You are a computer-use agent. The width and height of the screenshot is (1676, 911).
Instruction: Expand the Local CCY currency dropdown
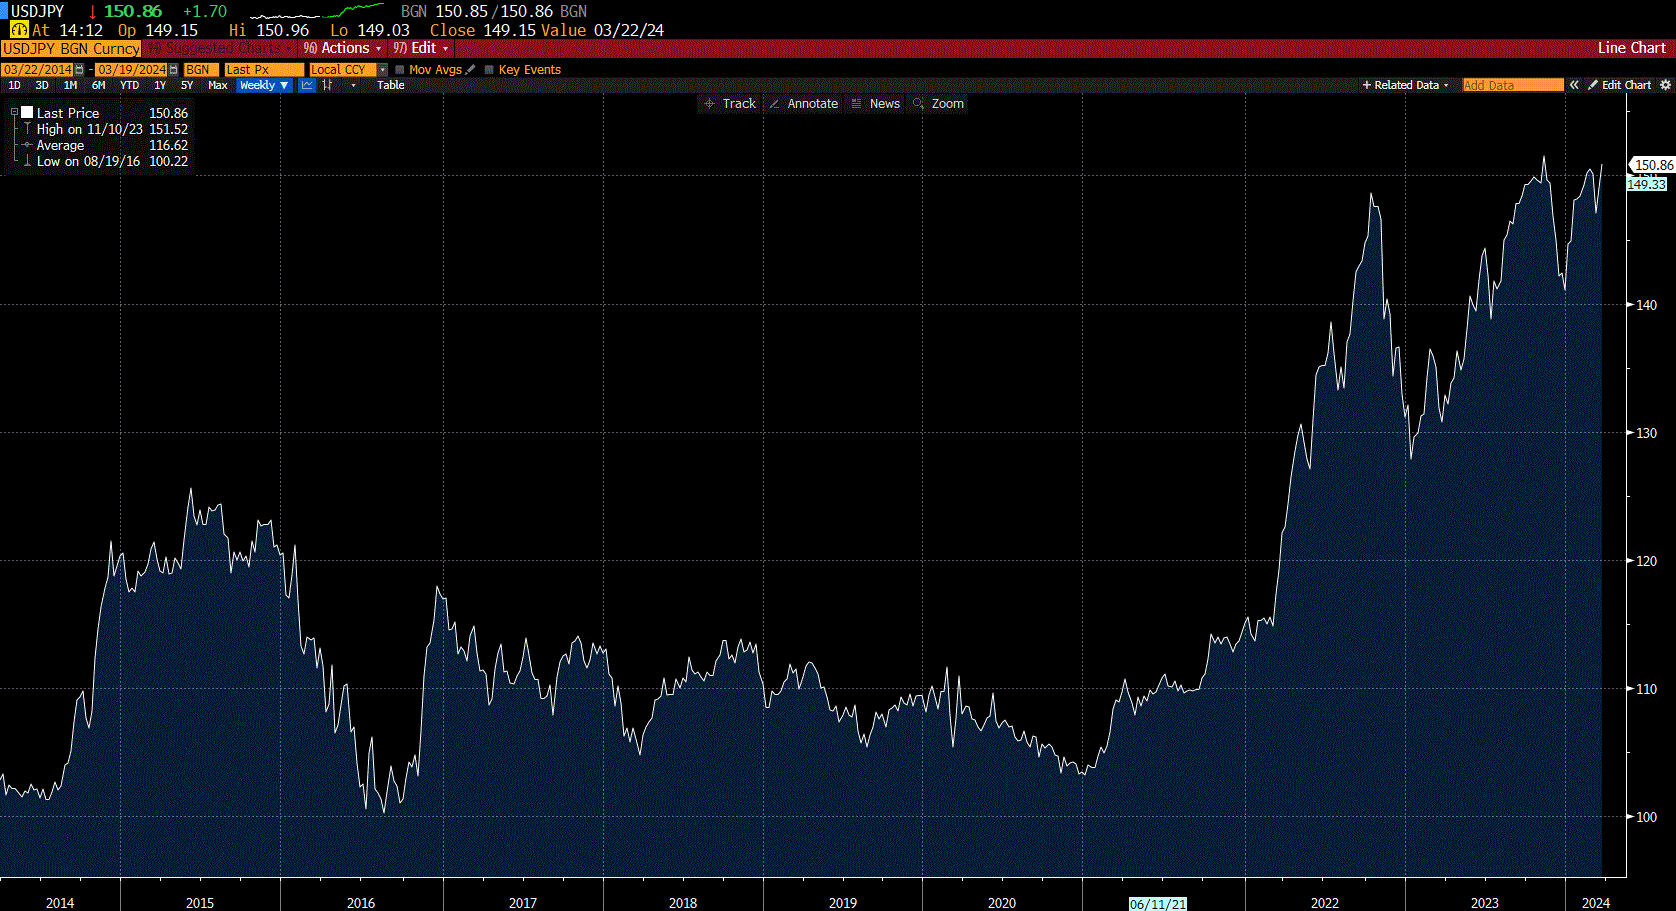[x=382, y=70]
